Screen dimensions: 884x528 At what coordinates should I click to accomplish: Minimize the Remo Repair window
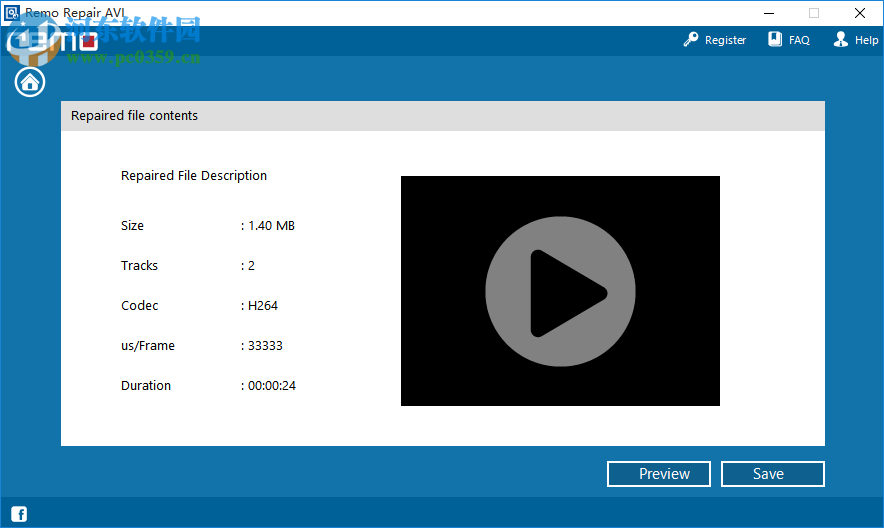769,13
